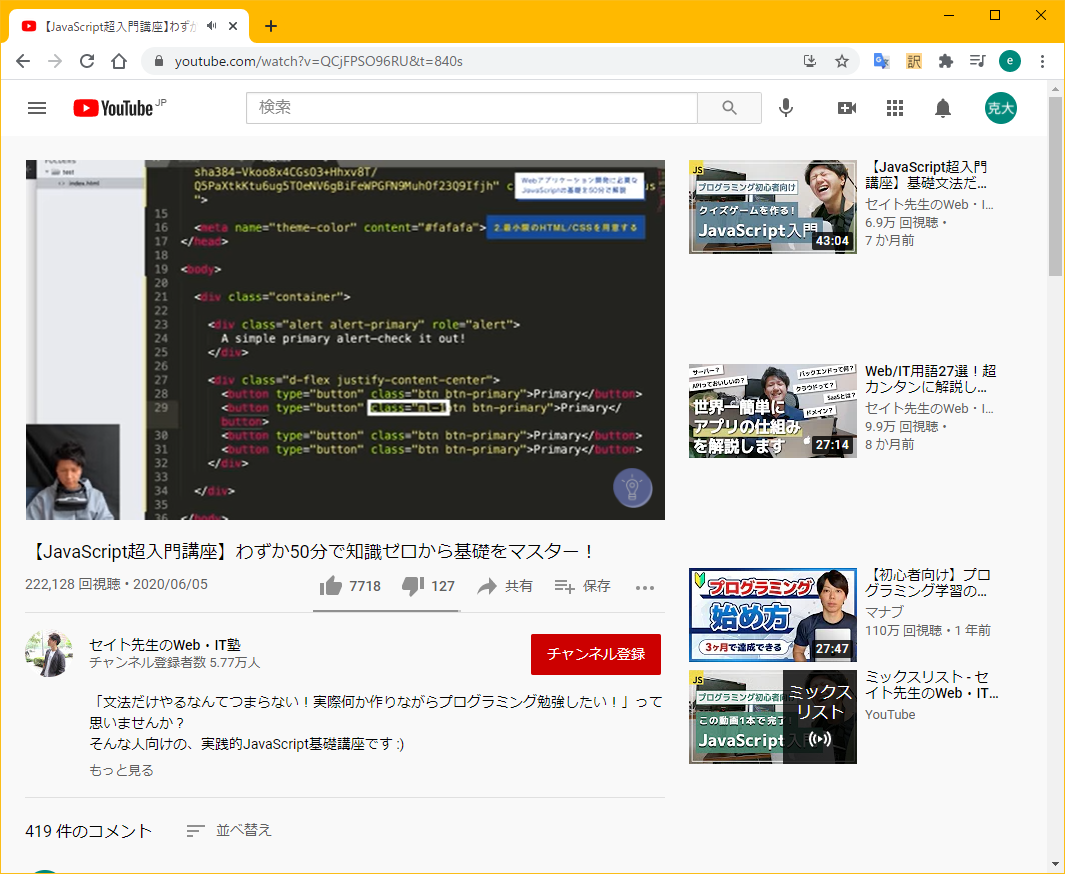The image size is (1065, 874).
Task: Open thumbnail of JavaScript入門 43:04 video
Action: (x=773, y=207)
